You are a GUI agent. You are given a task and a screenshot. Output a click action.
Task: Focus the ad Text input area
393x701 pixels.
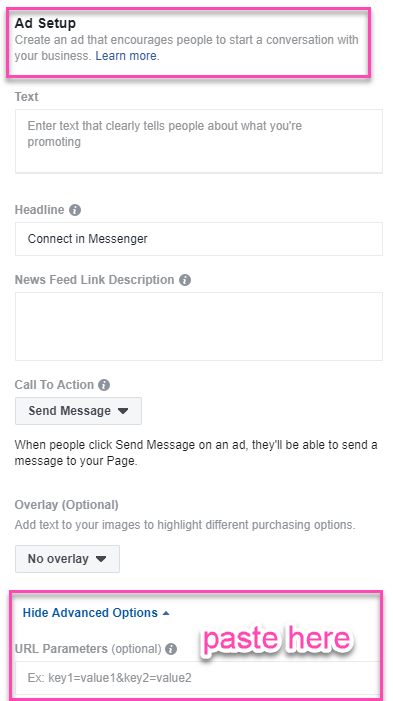[x=199, y=141]
